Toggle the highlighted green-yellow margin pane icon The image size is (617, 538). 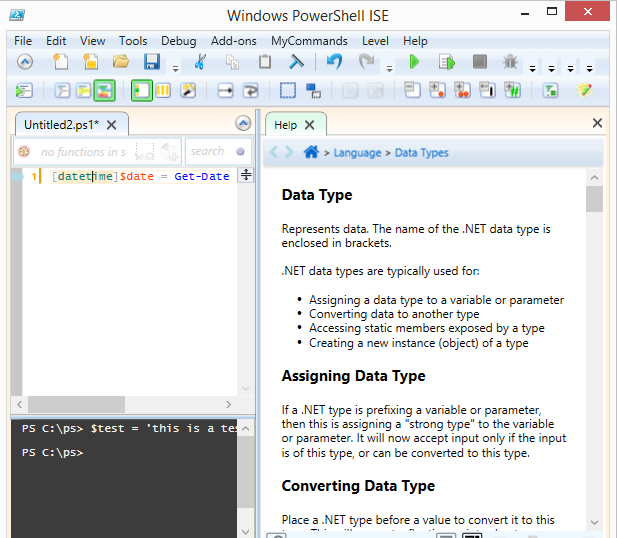tap(142, 91)
